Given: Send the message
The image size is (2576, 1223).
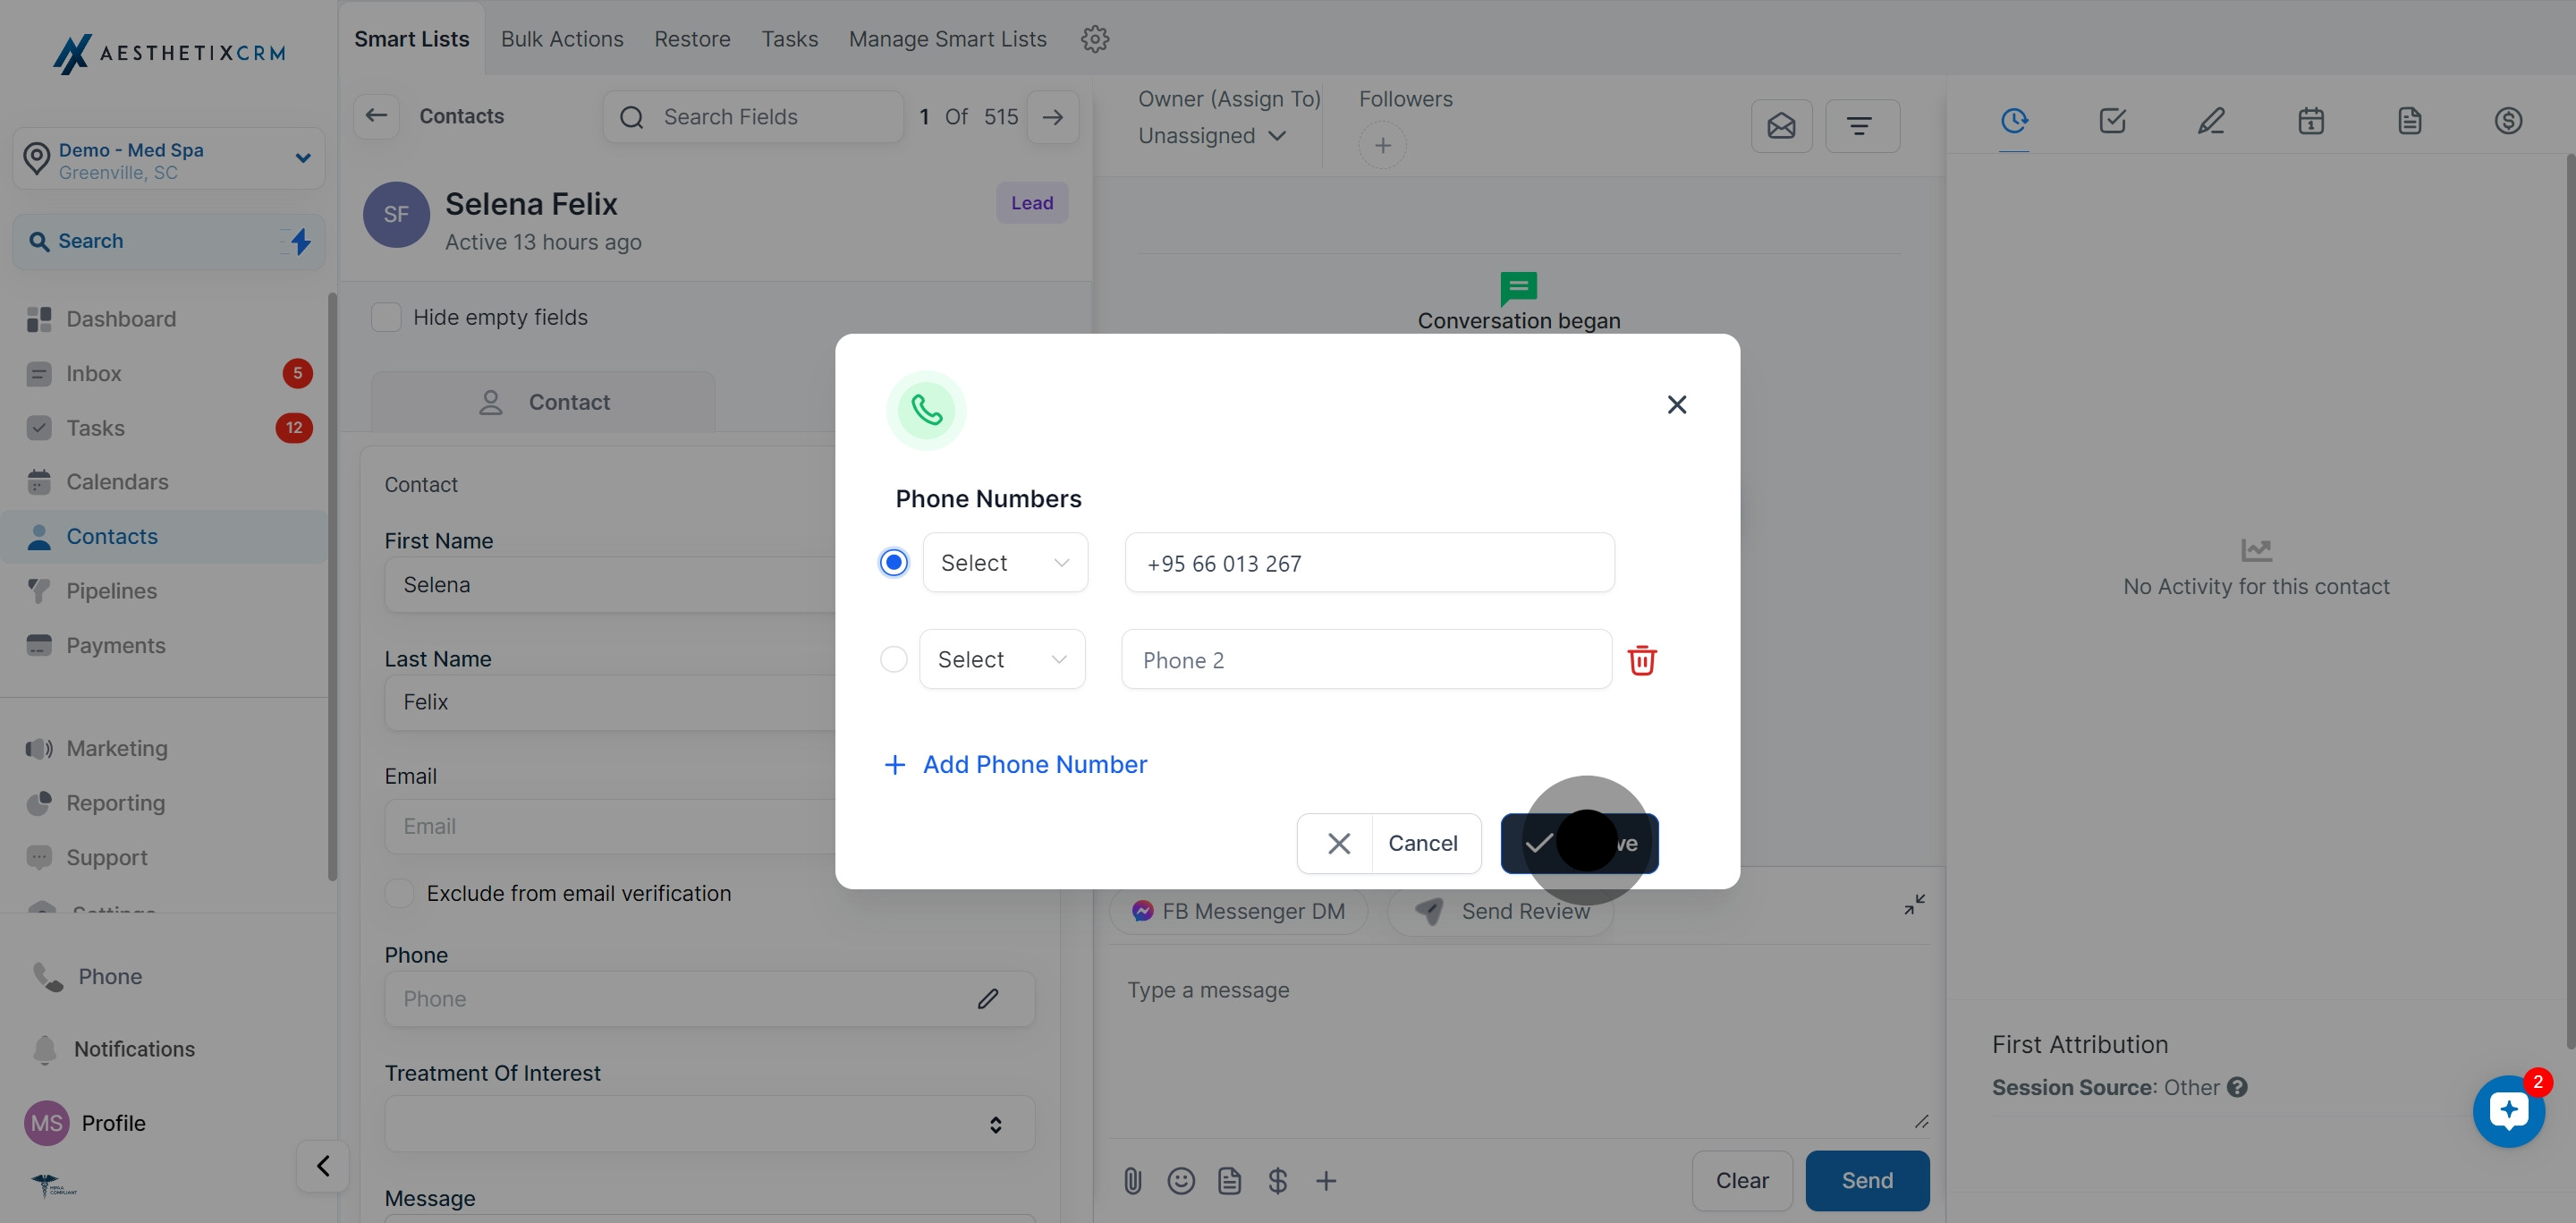Looking at the screenshot, I should (1867, 1181).
